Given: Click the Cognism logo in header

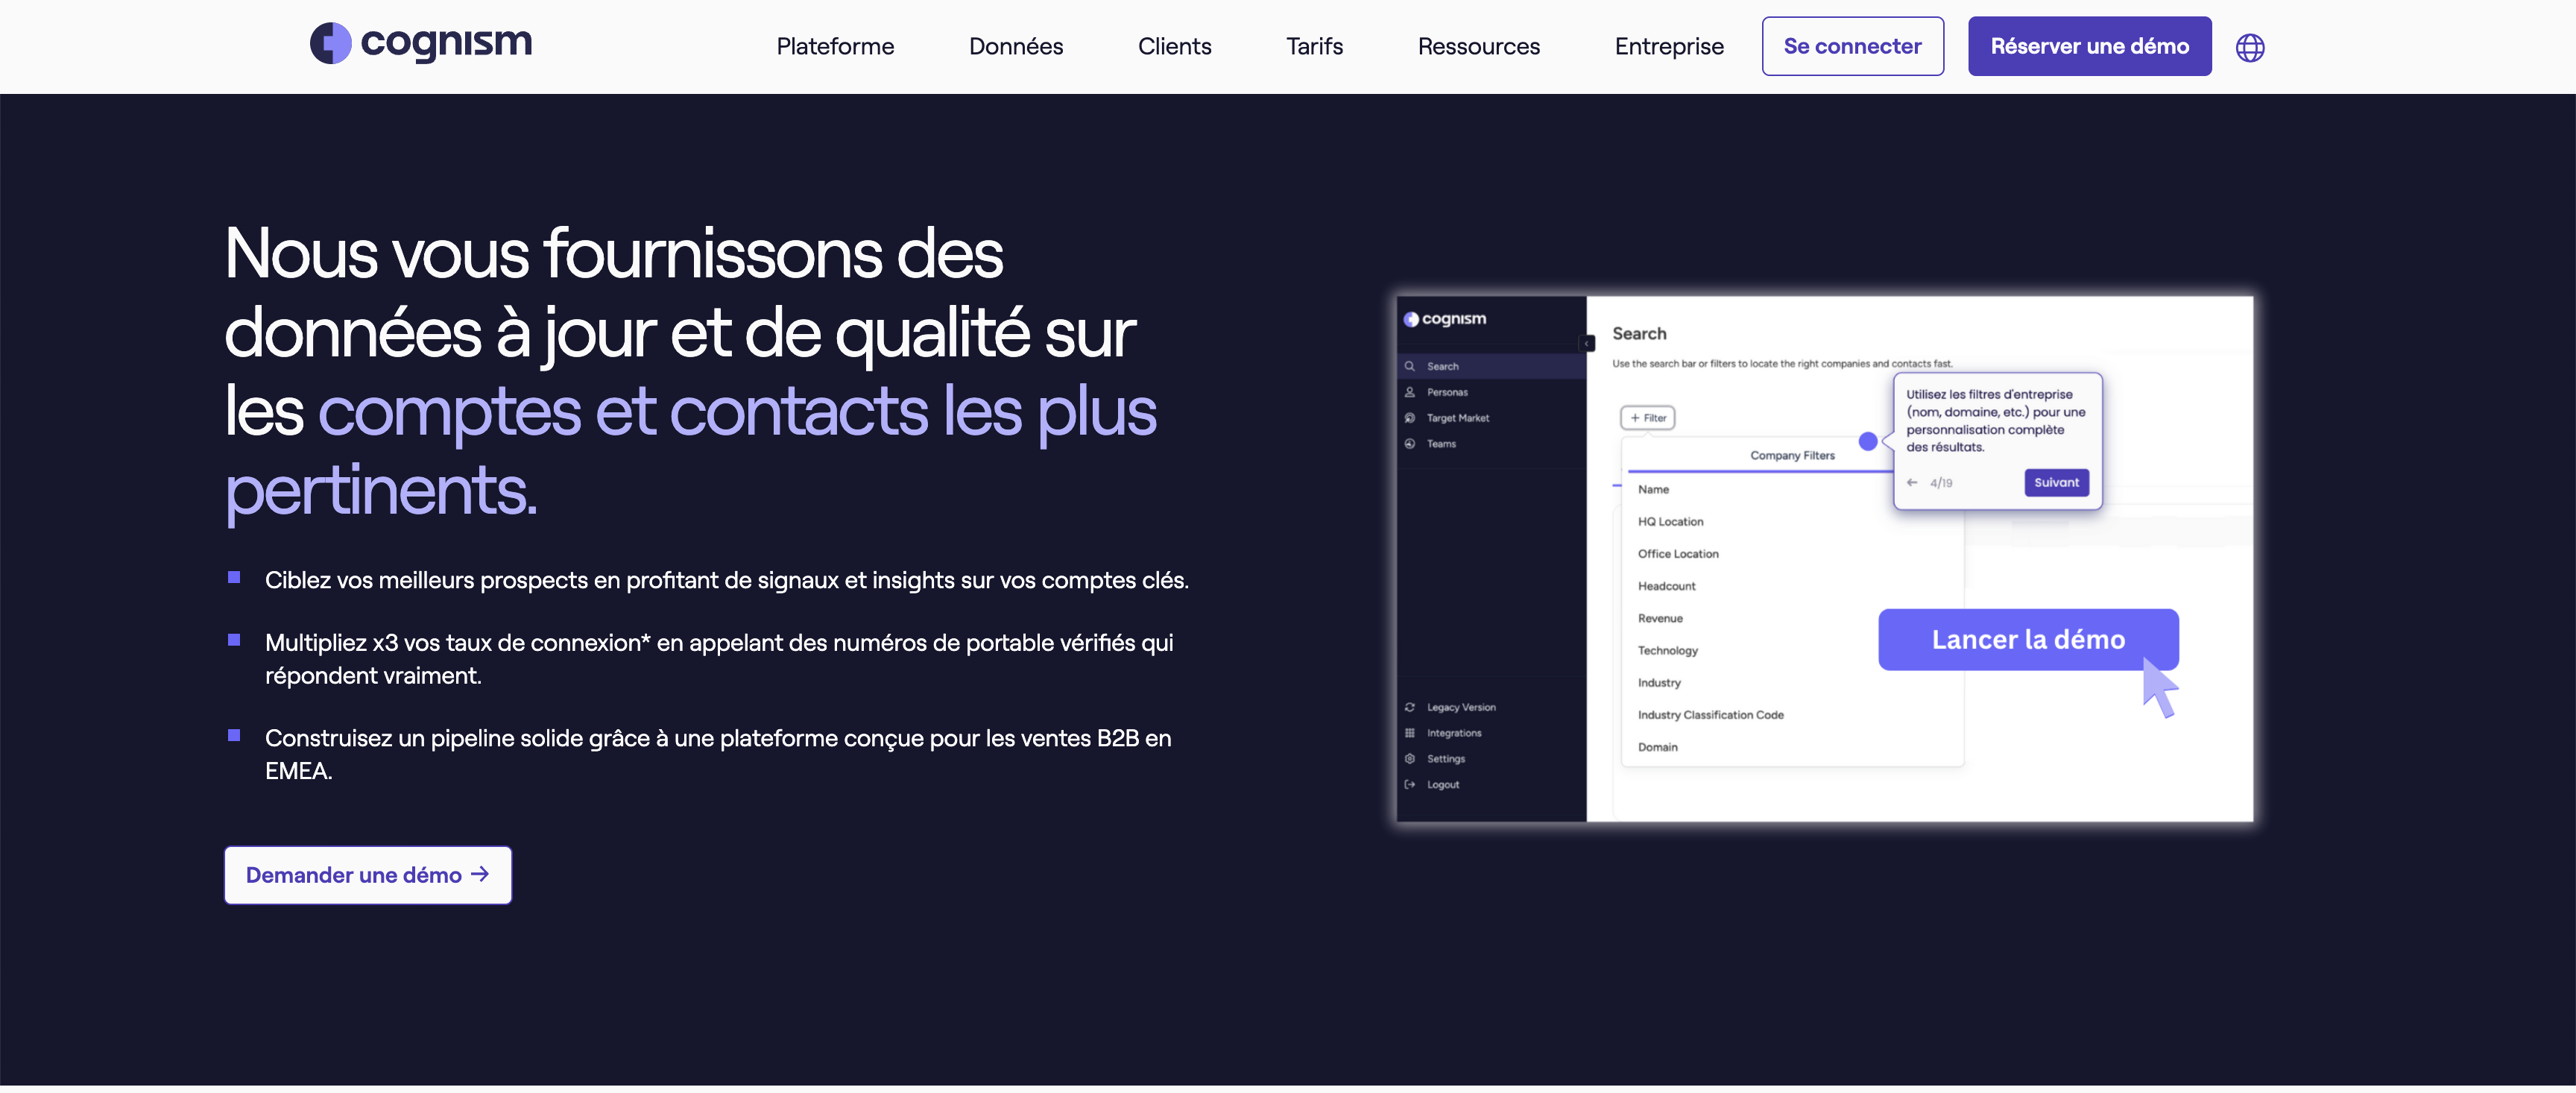Looking at the screenshot, I should pyautogui.click(x=421, y=43).
